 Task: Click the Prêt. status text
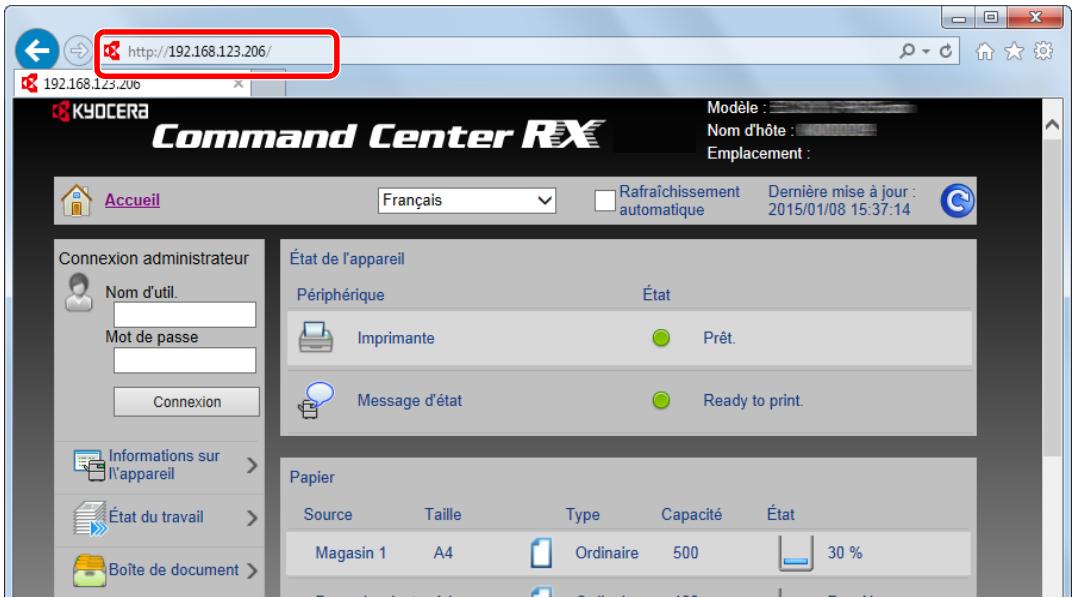[719, 338]
